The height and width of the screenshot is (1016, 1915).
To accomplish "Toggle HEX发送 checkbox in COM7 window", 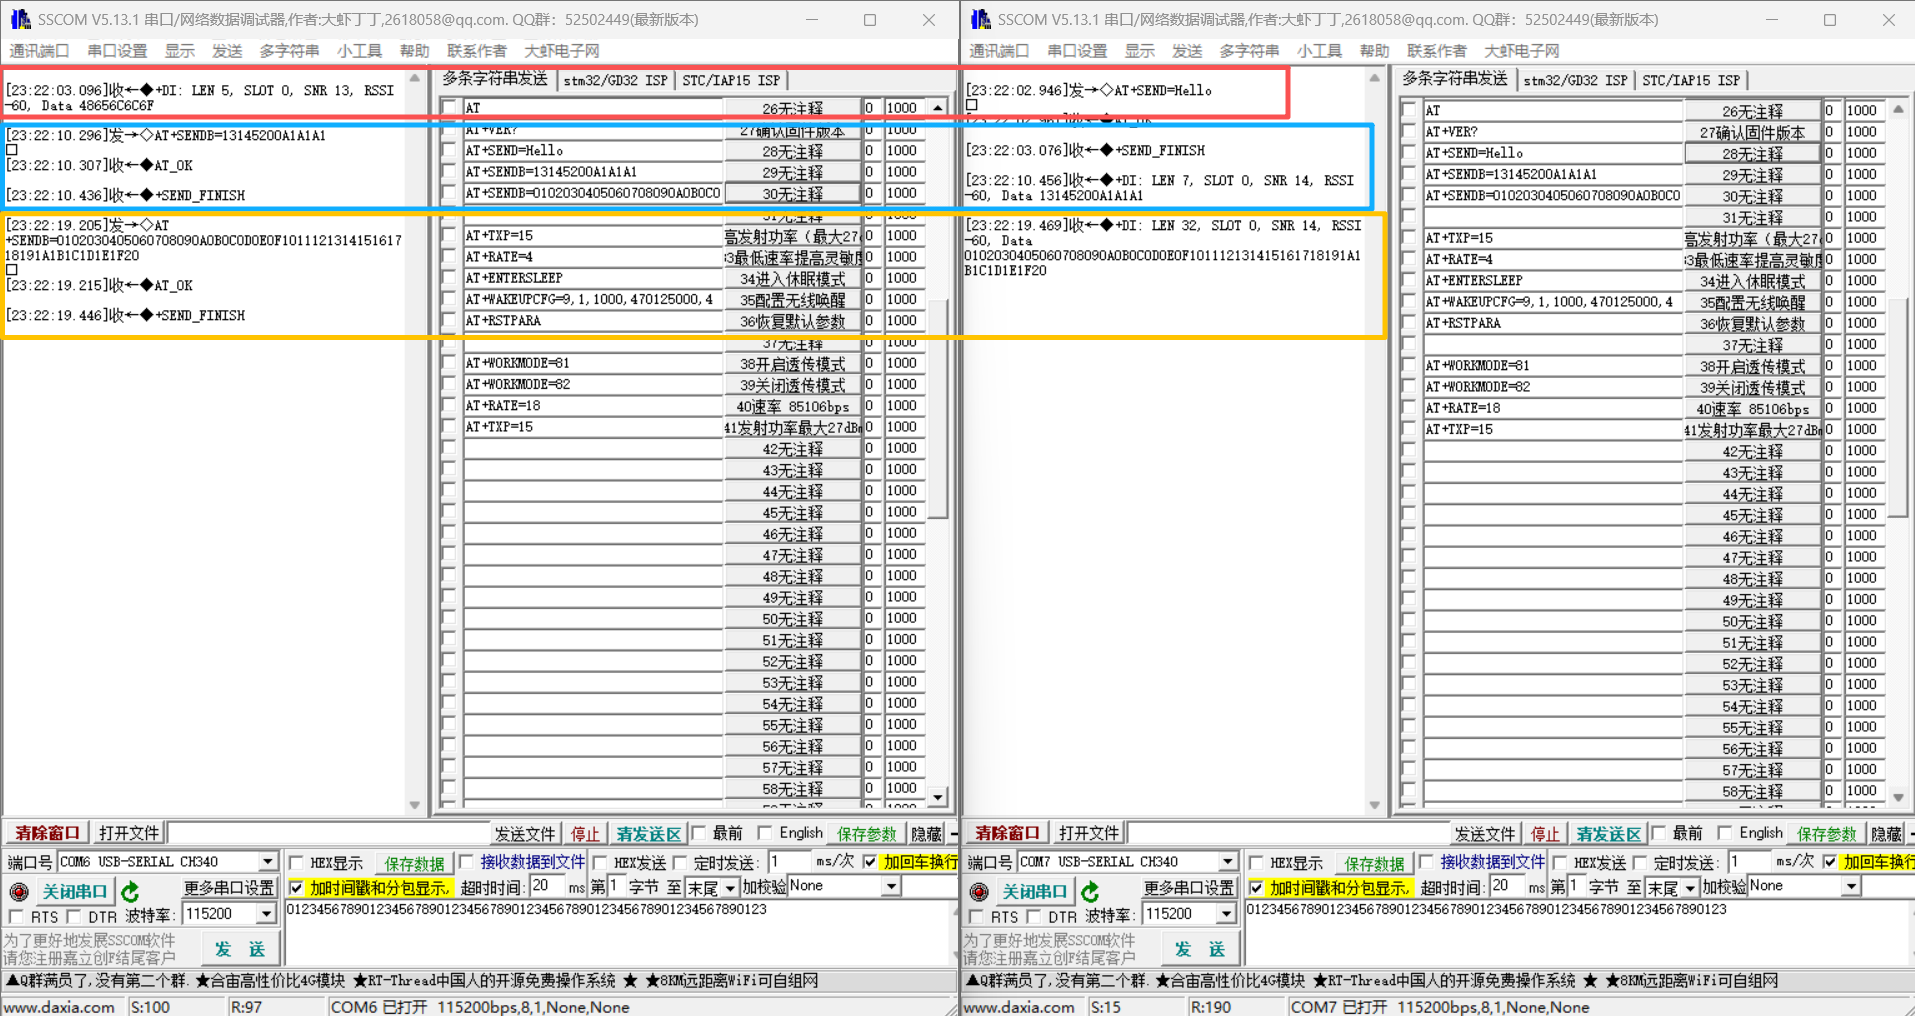I will pos(1561,862).
